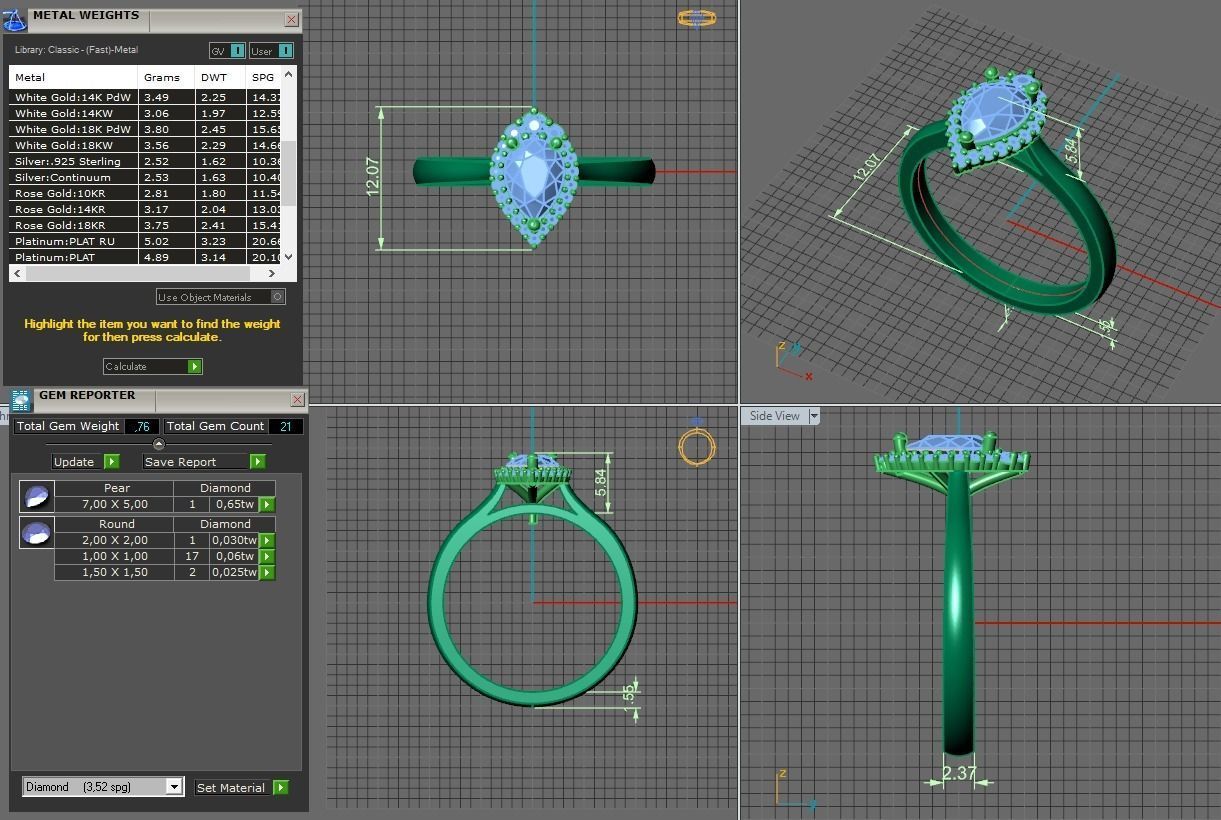The height and width of the screenshot is (820, 1221).
Task: Click the 5.84 dimension in front view
Action: 602,482
